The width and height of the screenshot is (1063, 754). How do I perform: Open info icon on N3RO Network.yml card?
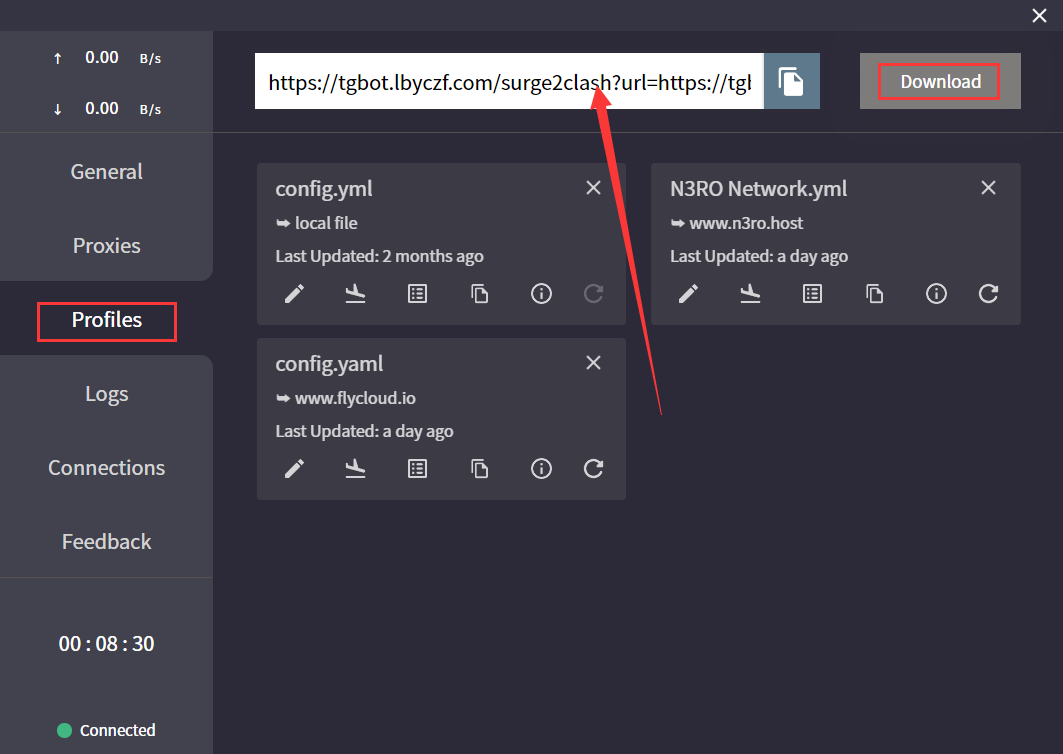[x=936, y=294]
